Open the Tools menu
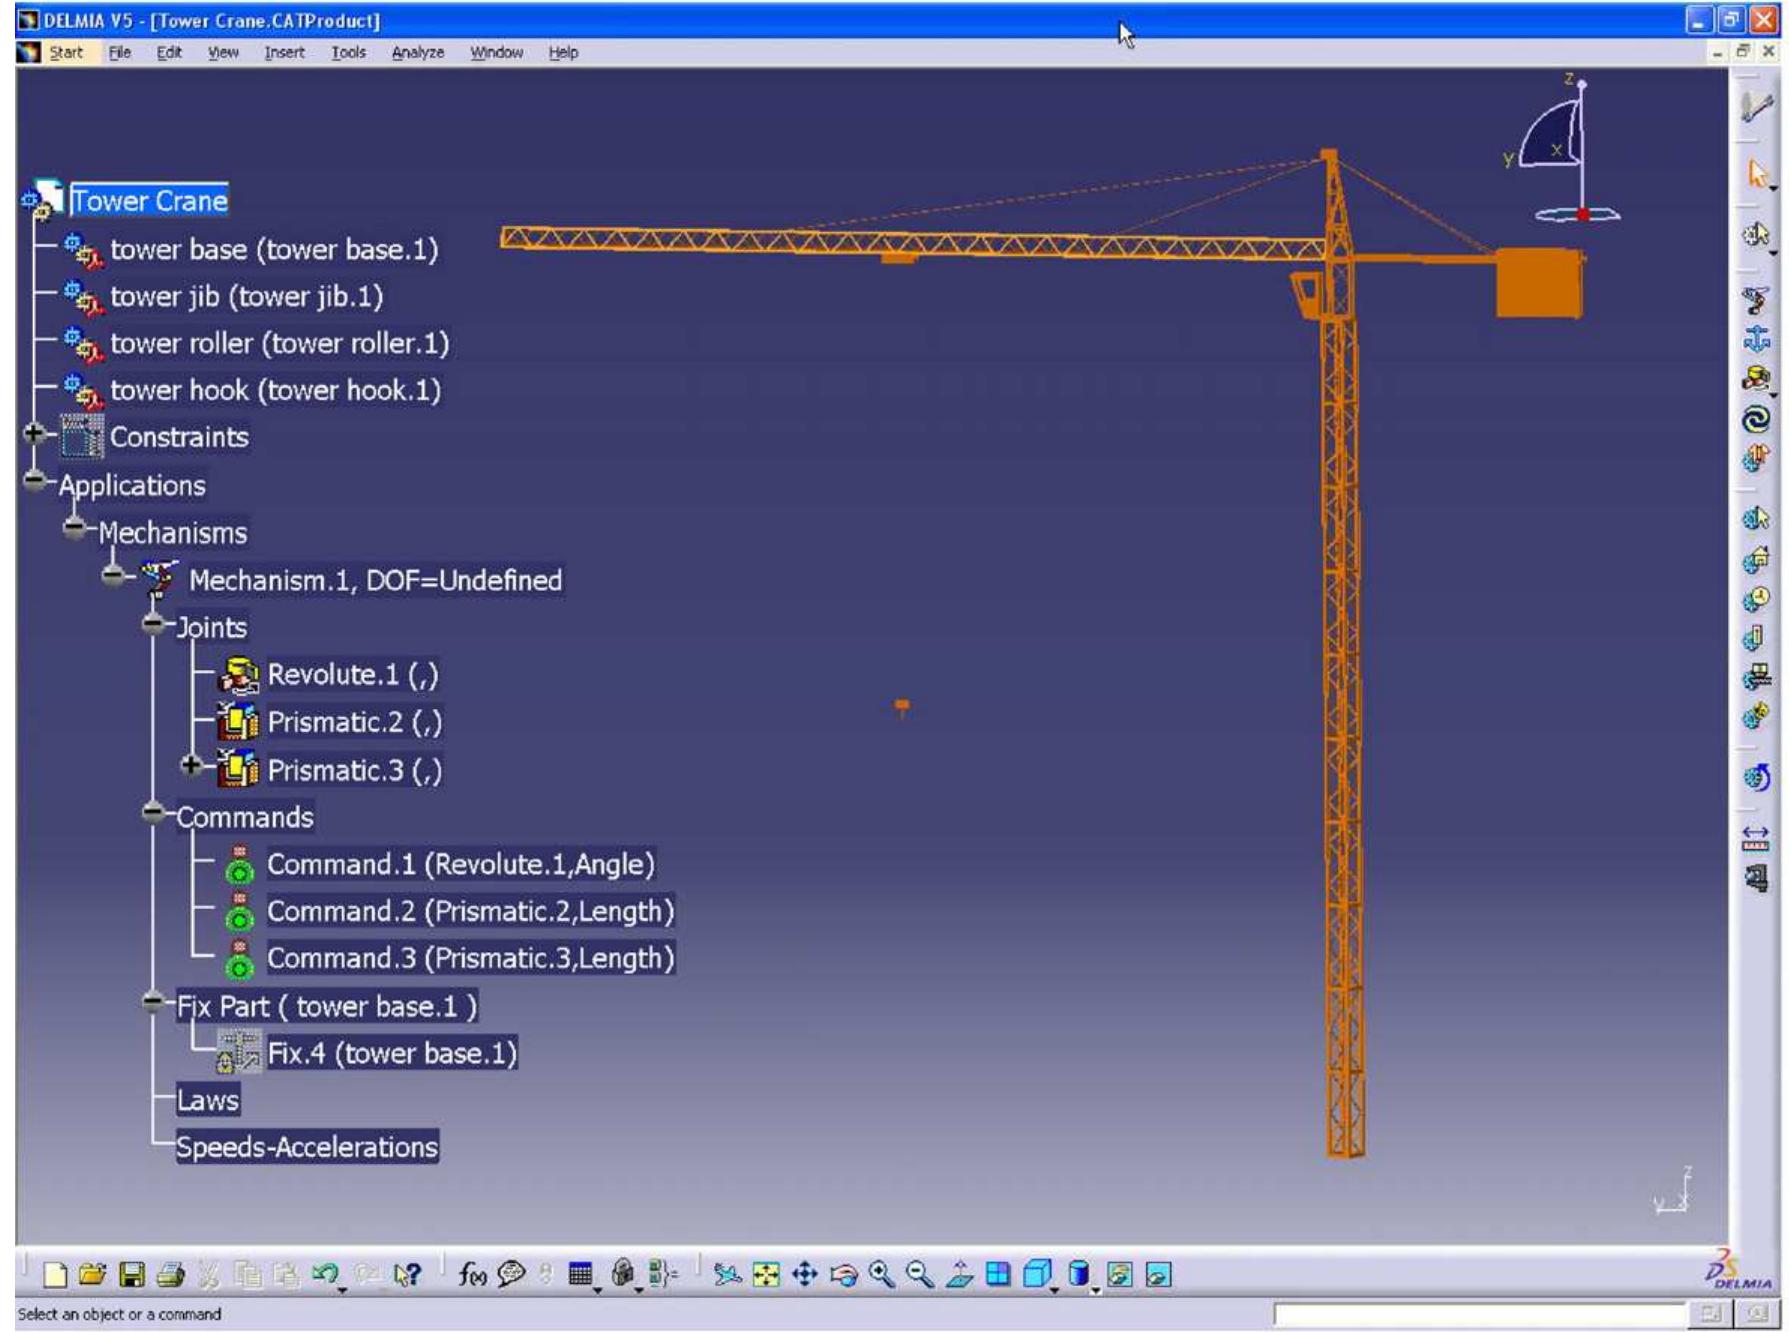1789x1332 pixels. 349,52
